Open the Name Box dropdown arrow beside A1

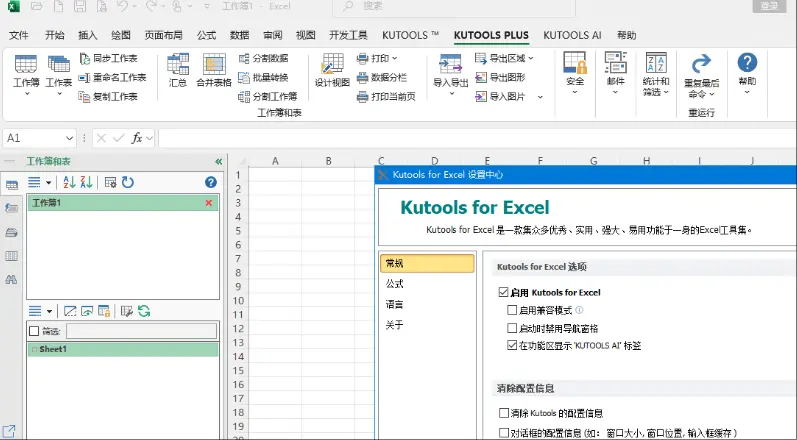(x=69, y=138)
